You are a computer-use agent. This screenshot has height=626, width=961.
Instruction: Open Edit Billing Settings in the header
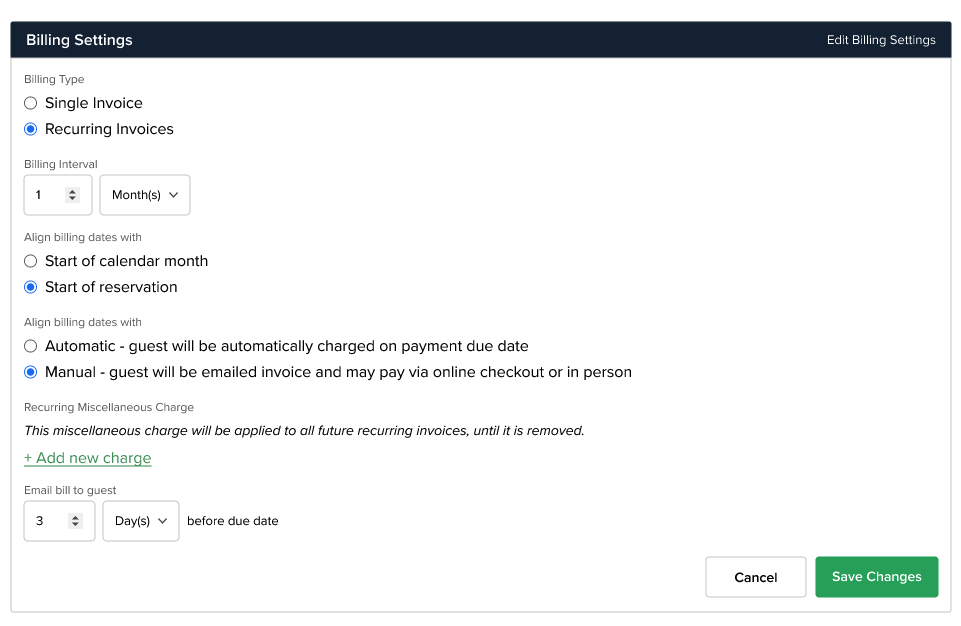[x=880, y=39]
